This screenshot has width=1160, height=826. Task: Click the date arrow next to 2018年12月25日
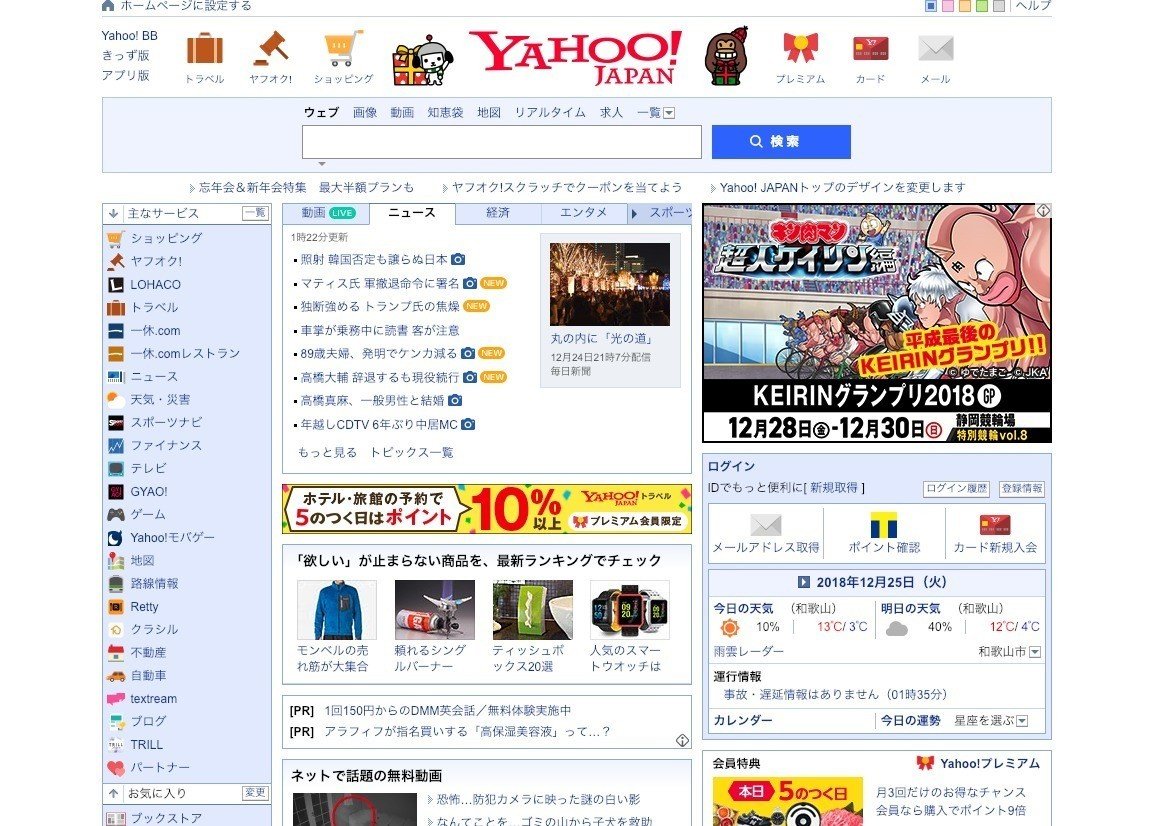point(803,582)
